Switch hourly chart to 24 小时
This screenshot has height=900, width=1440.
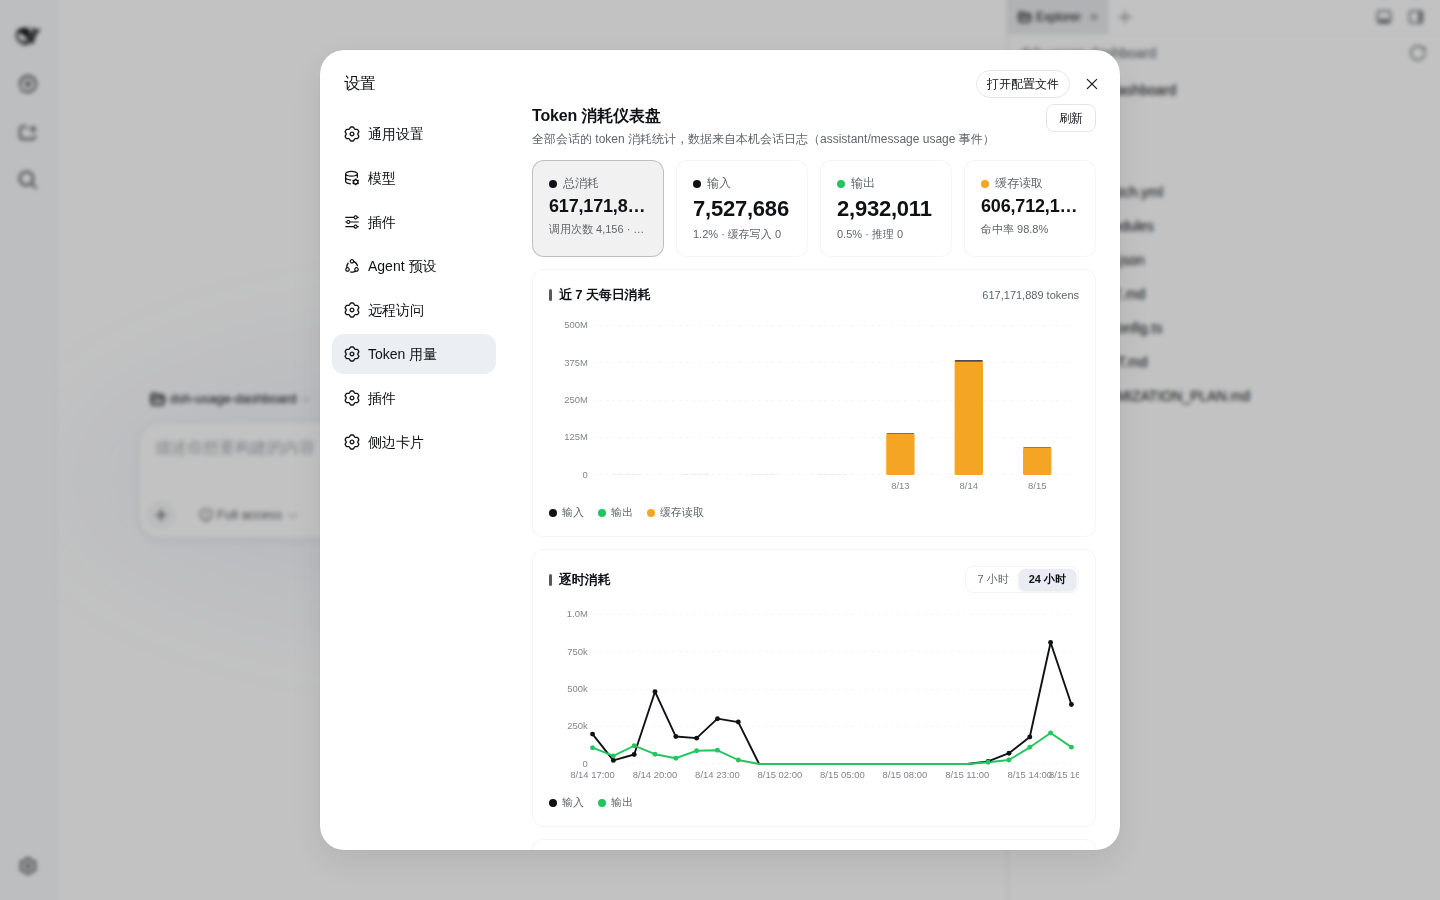click(x=1047, y=579)
